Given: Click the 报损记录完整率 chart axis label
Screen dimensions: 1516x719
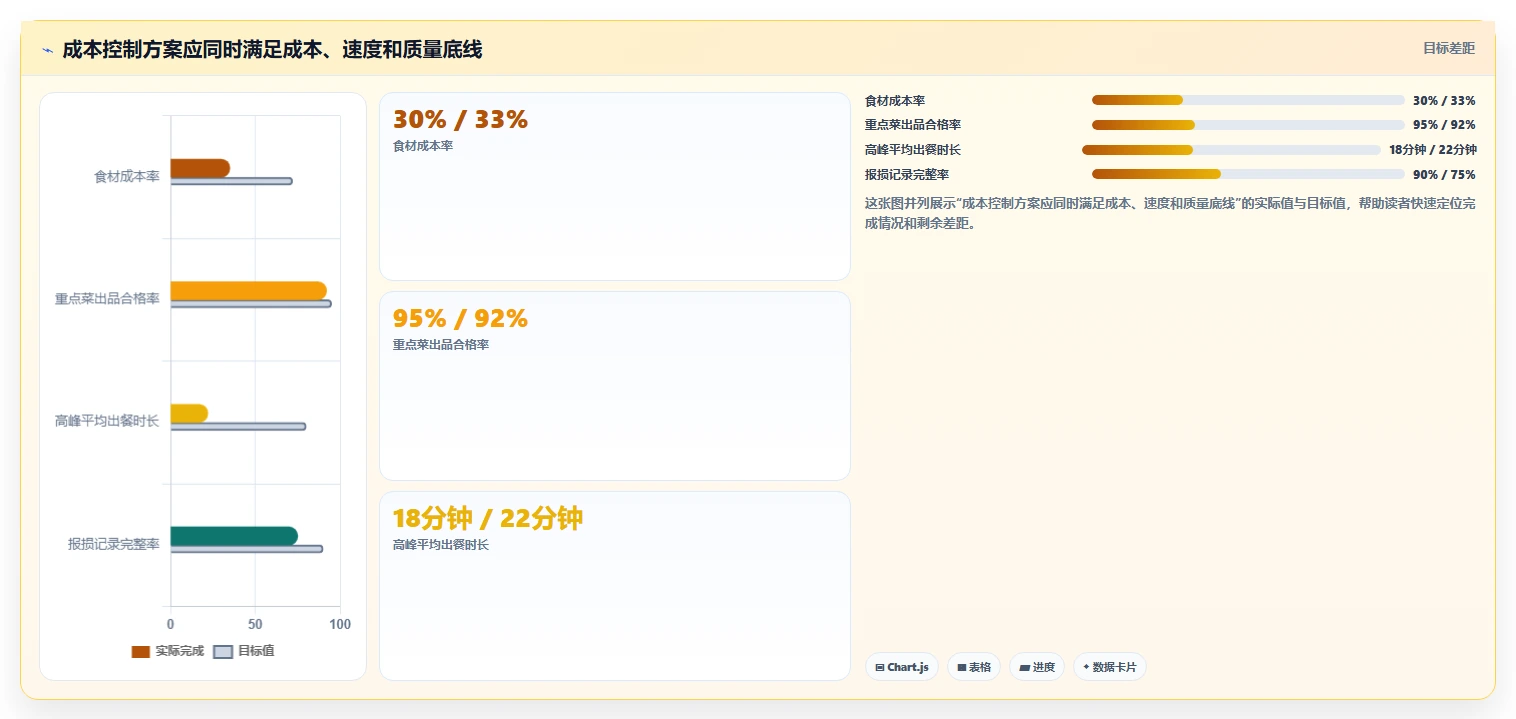Looking at the screenshot, I should (114, 544).
